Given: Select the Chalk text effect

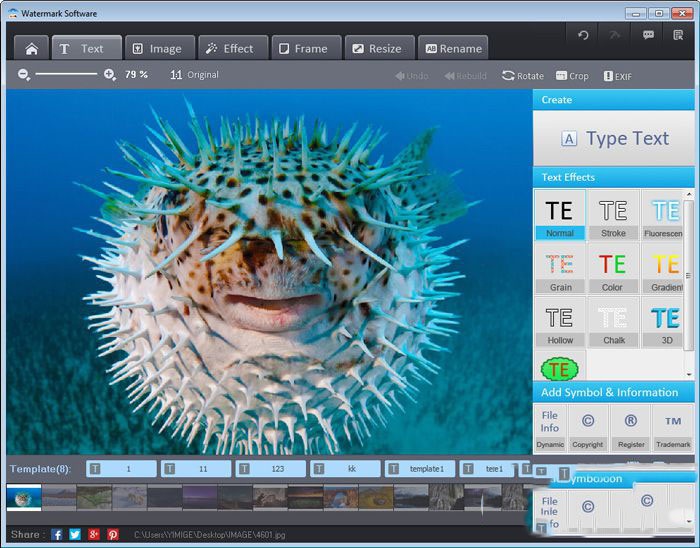Looking at the screenshot, I should click(613, 322).
